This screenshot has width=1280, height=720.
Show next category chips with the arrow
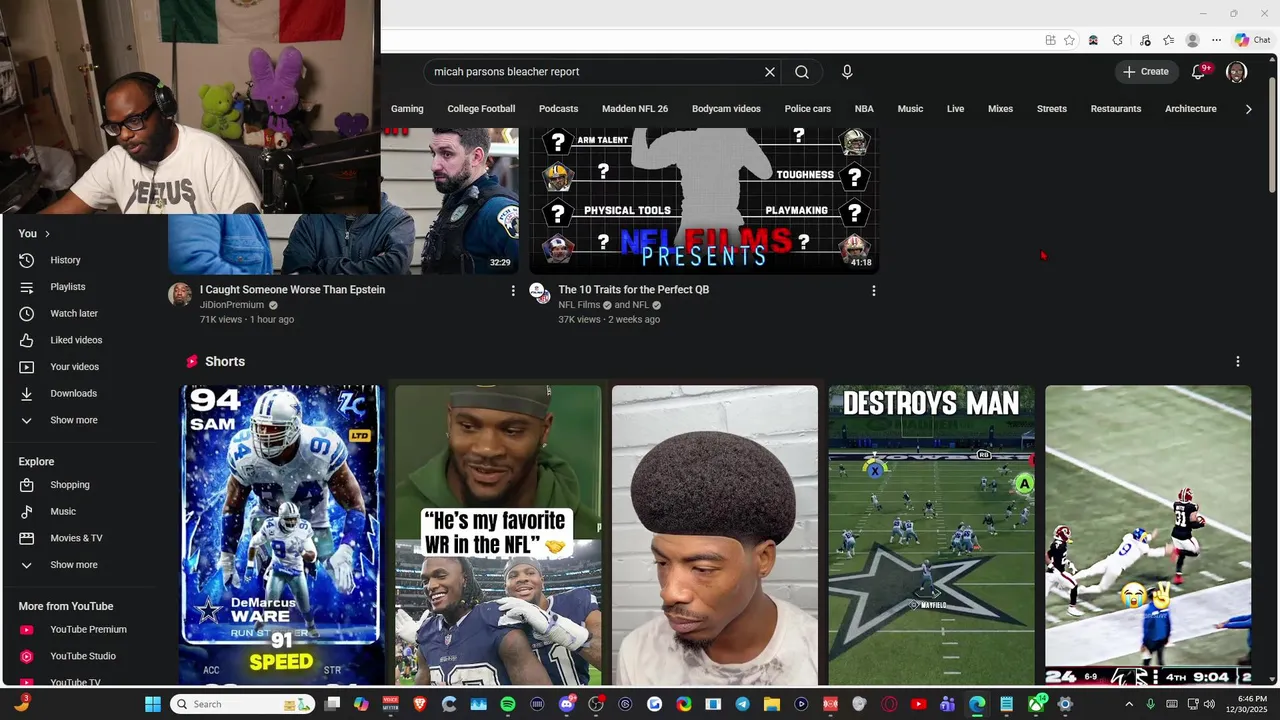[1248, 109]
